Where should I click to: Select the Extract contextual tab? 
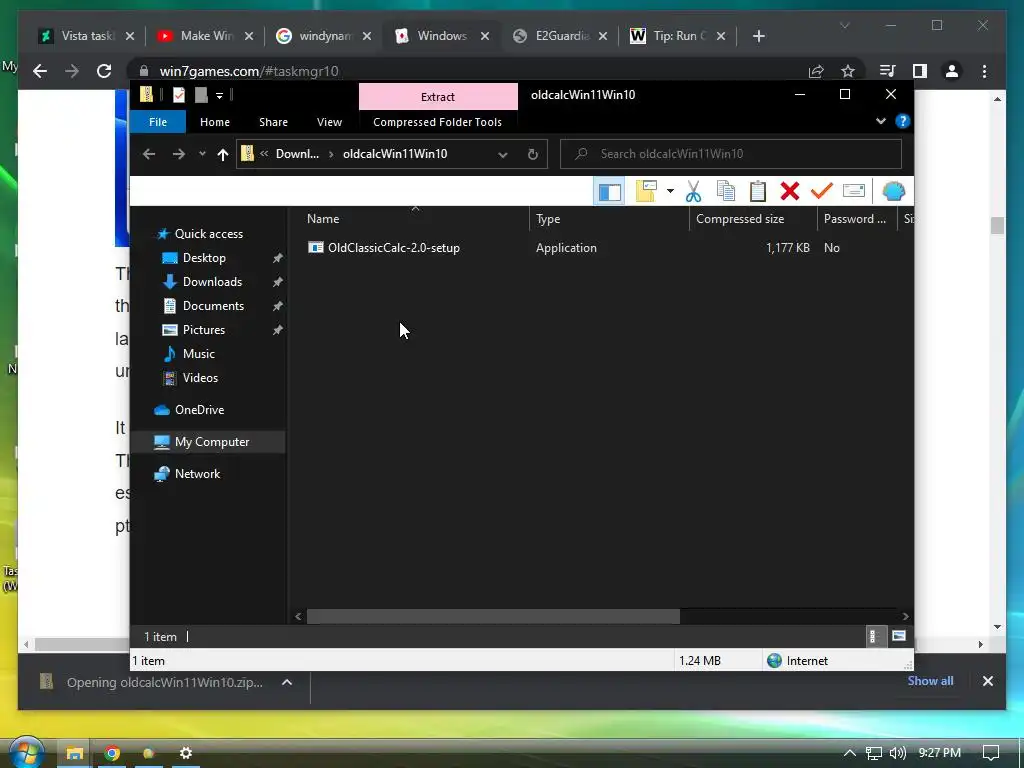coord(438,97)
